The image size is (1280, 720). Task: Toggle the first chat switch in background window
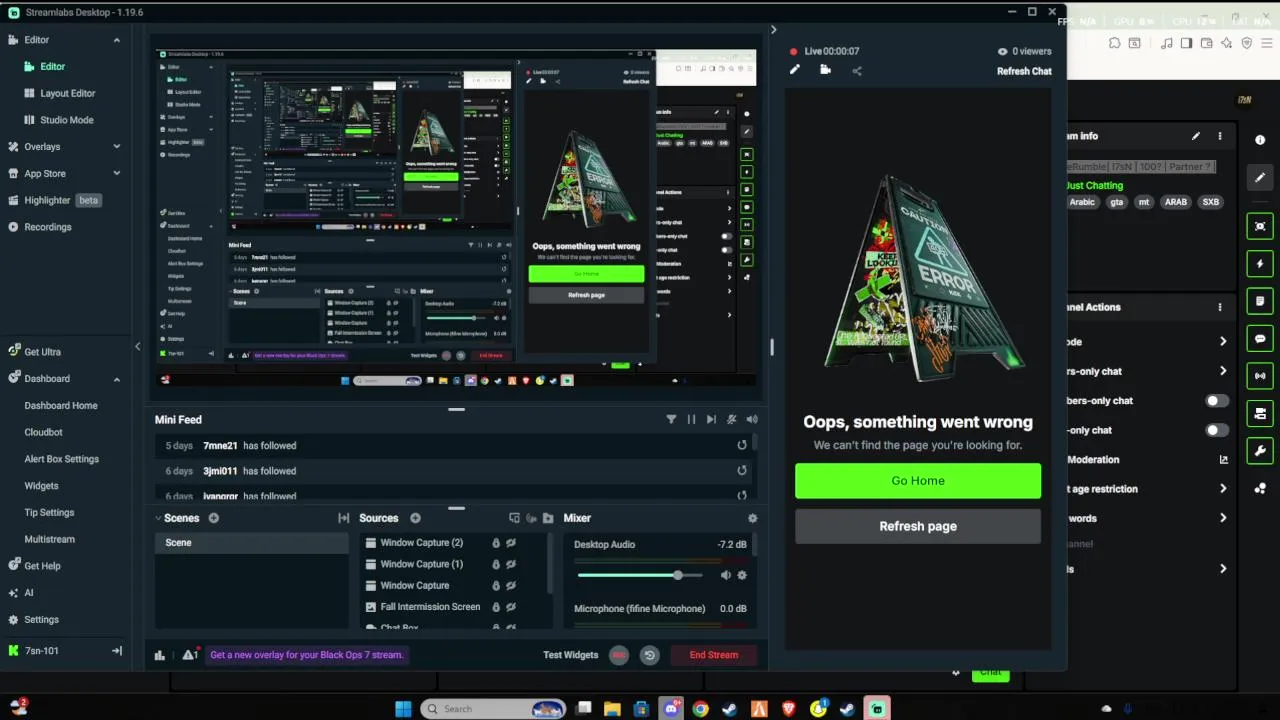[x=1216, y=401]
